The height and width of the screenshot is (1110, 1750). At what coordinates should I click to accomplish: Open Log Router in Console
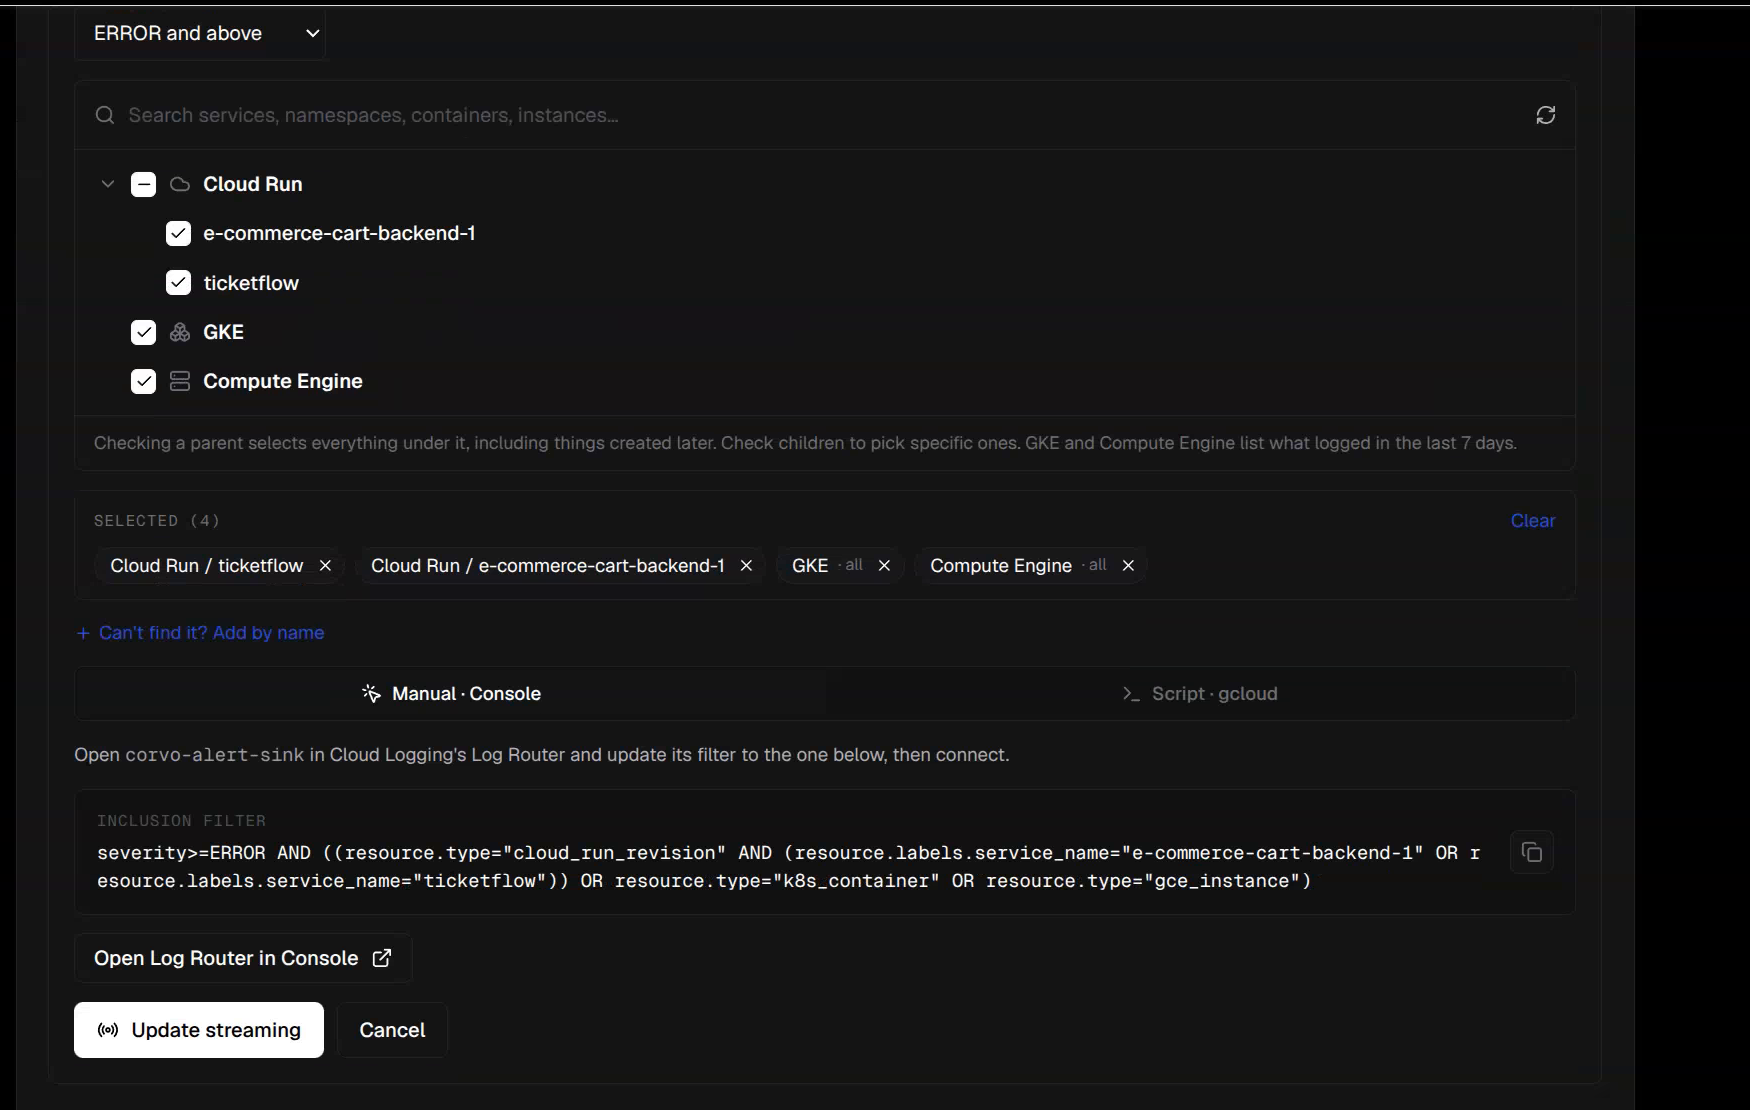click(243, 958)
